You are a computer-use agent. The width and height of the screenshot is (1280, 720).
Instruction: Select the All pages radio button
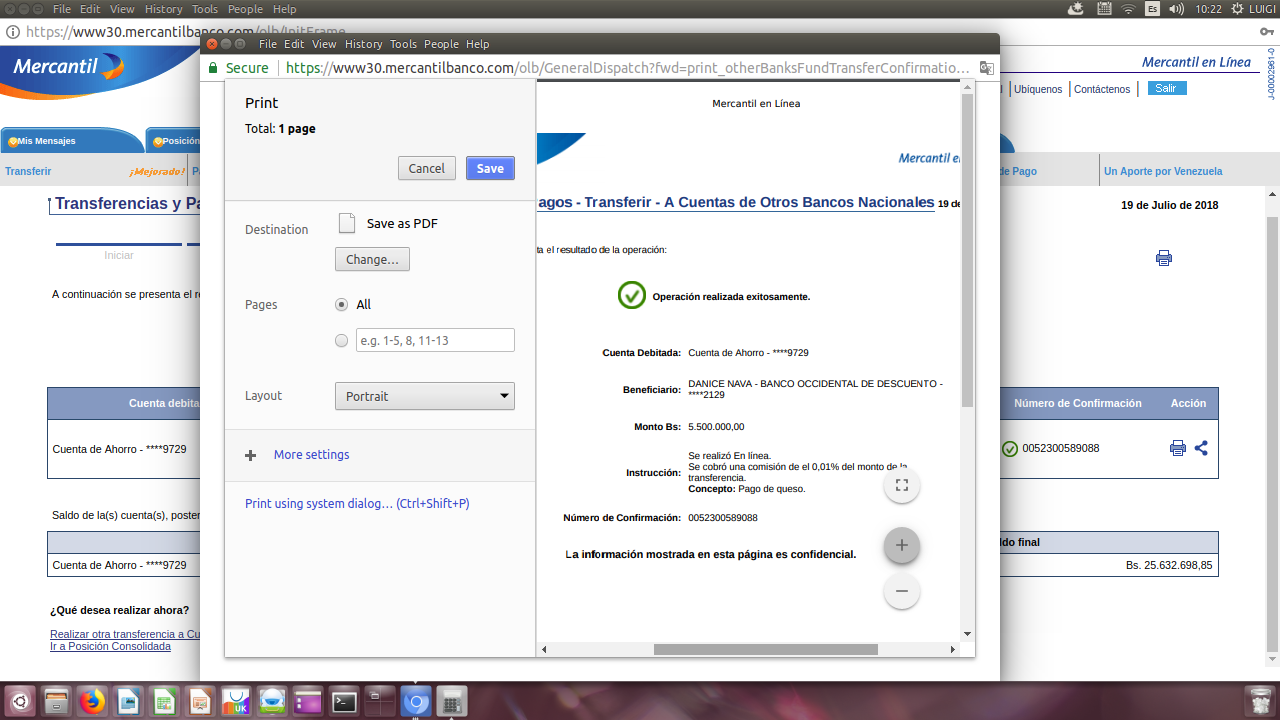pyautogui.click(x=341, y=304)
